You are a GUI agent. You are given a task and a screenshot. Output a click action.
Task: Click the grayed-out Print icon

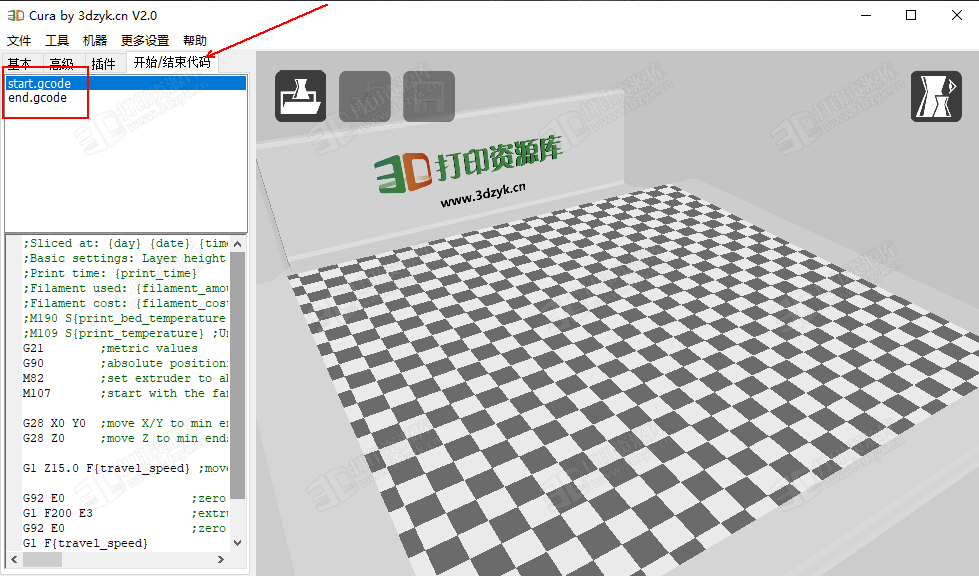click(x=365, y=96)
